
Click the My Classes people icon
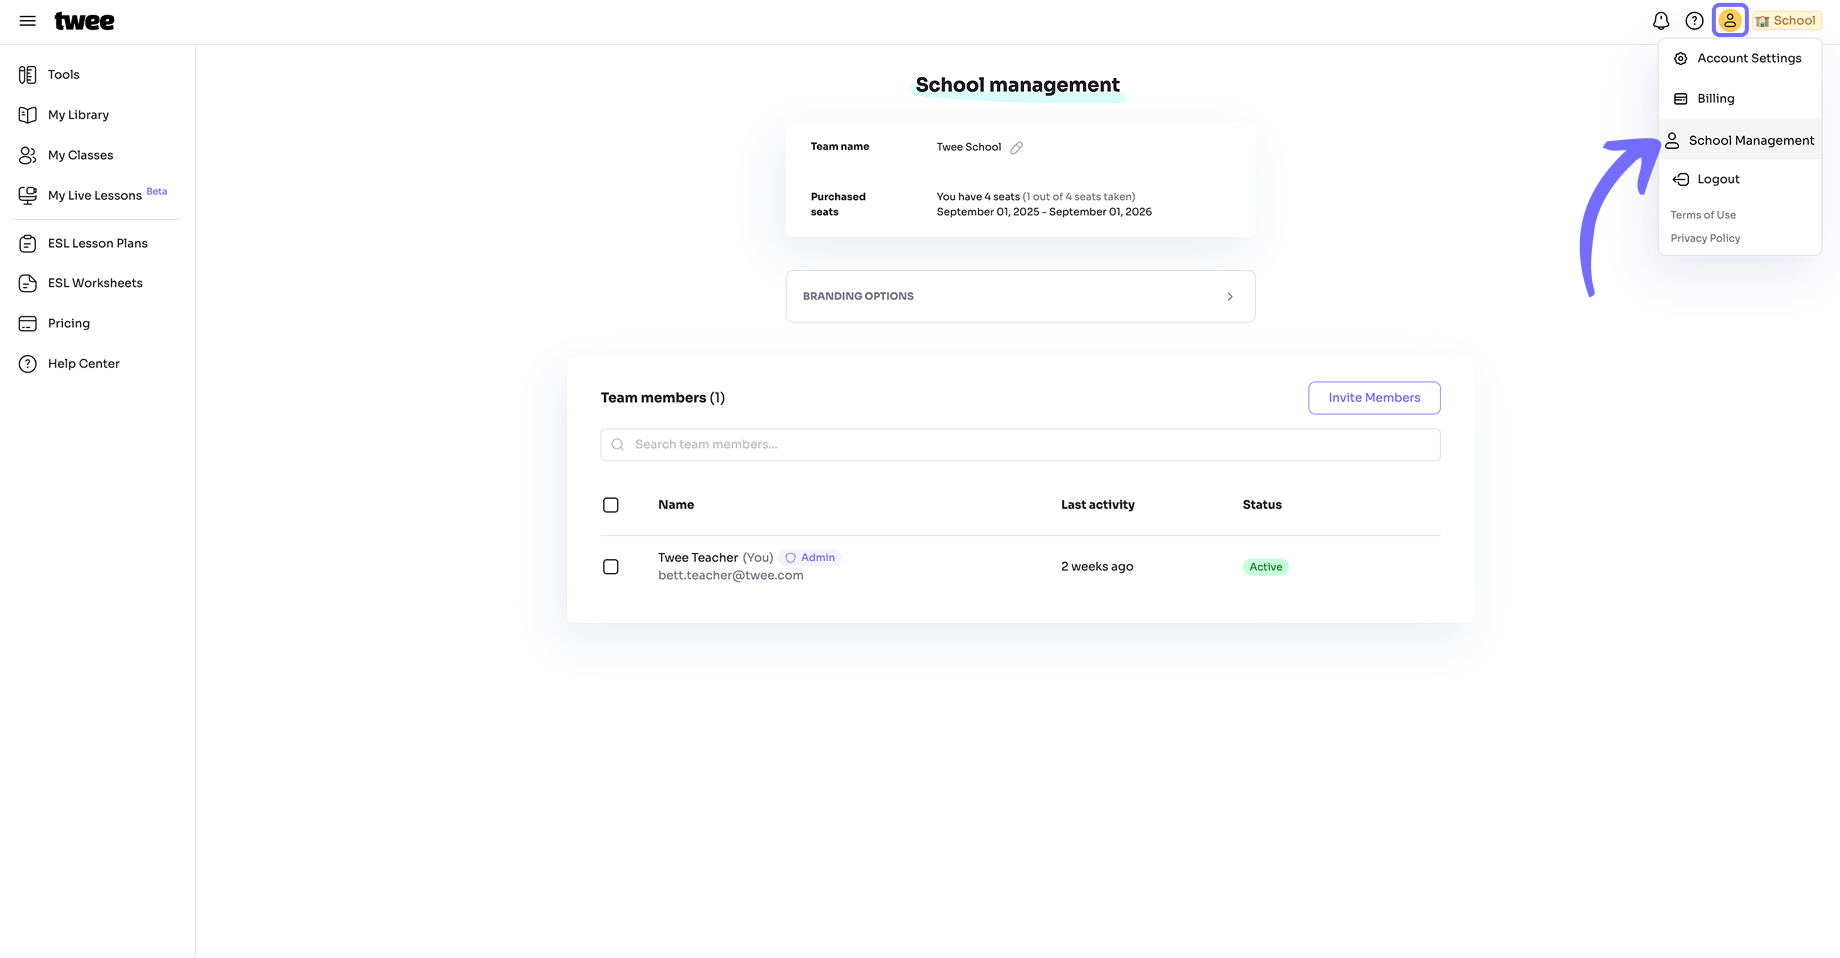coord(28,155)
